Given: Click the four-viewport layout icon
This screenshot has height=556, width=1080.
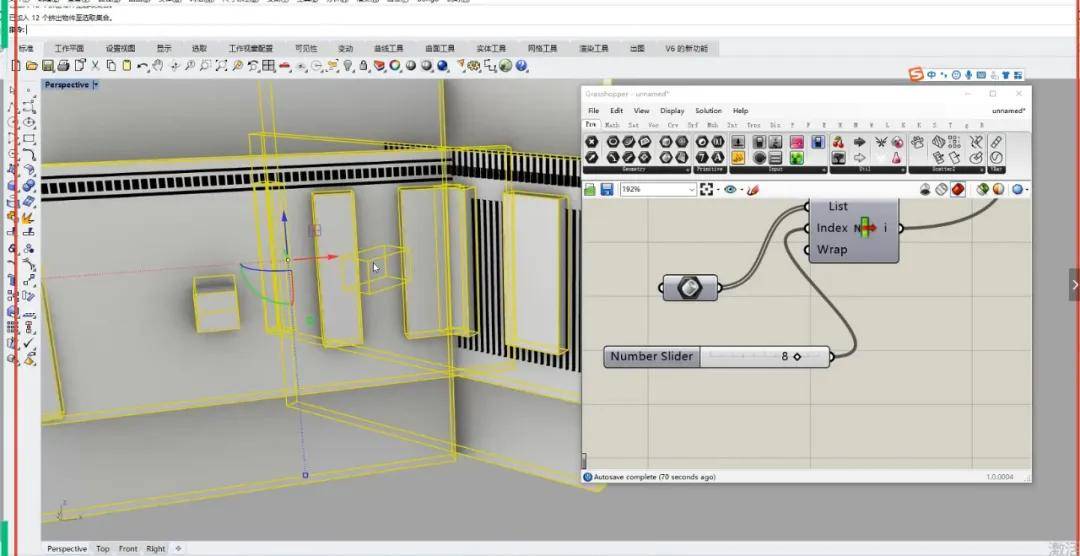Looking at the screenshot, I should tap(269, 65).
